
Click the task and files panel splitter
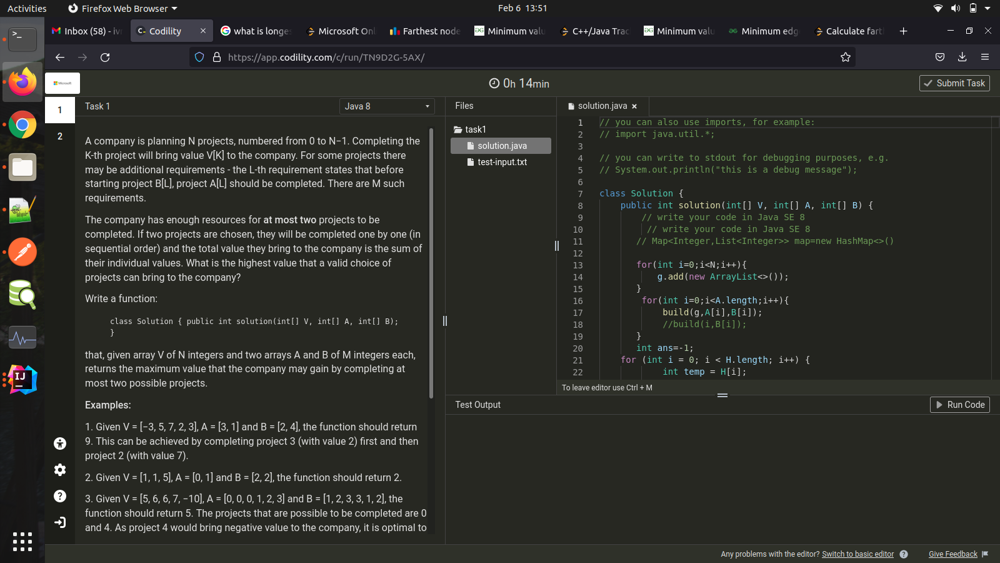pyautogui.click(x=445, y=321)
